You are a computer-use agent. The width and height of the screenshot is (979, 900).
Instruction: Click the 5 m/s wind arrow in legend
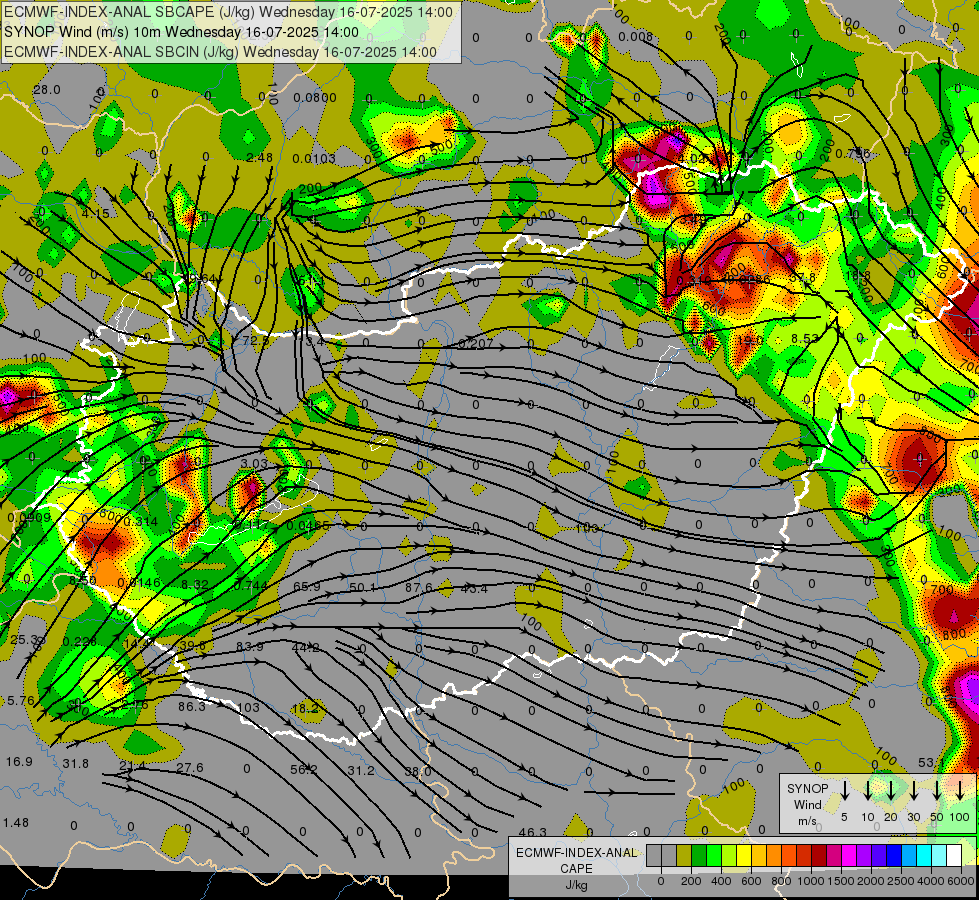pos(844,790)
